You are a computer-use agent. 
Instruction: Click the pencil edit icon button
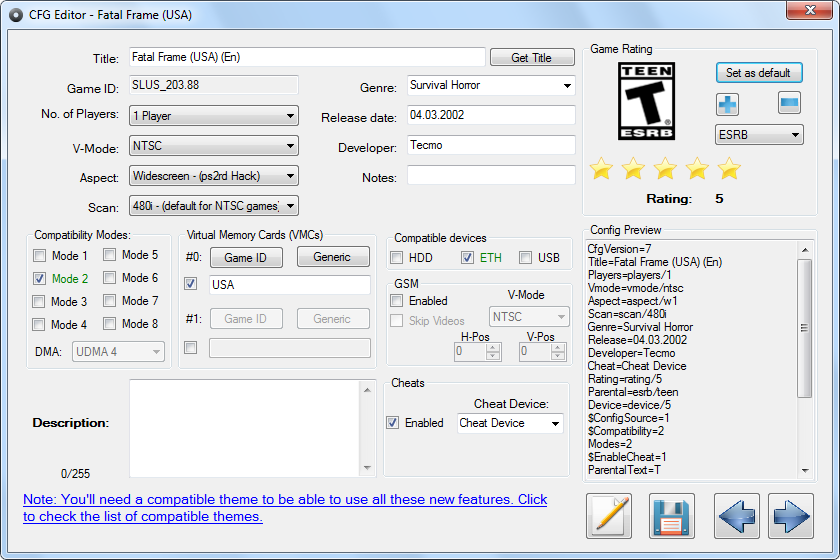click(609, 516)
